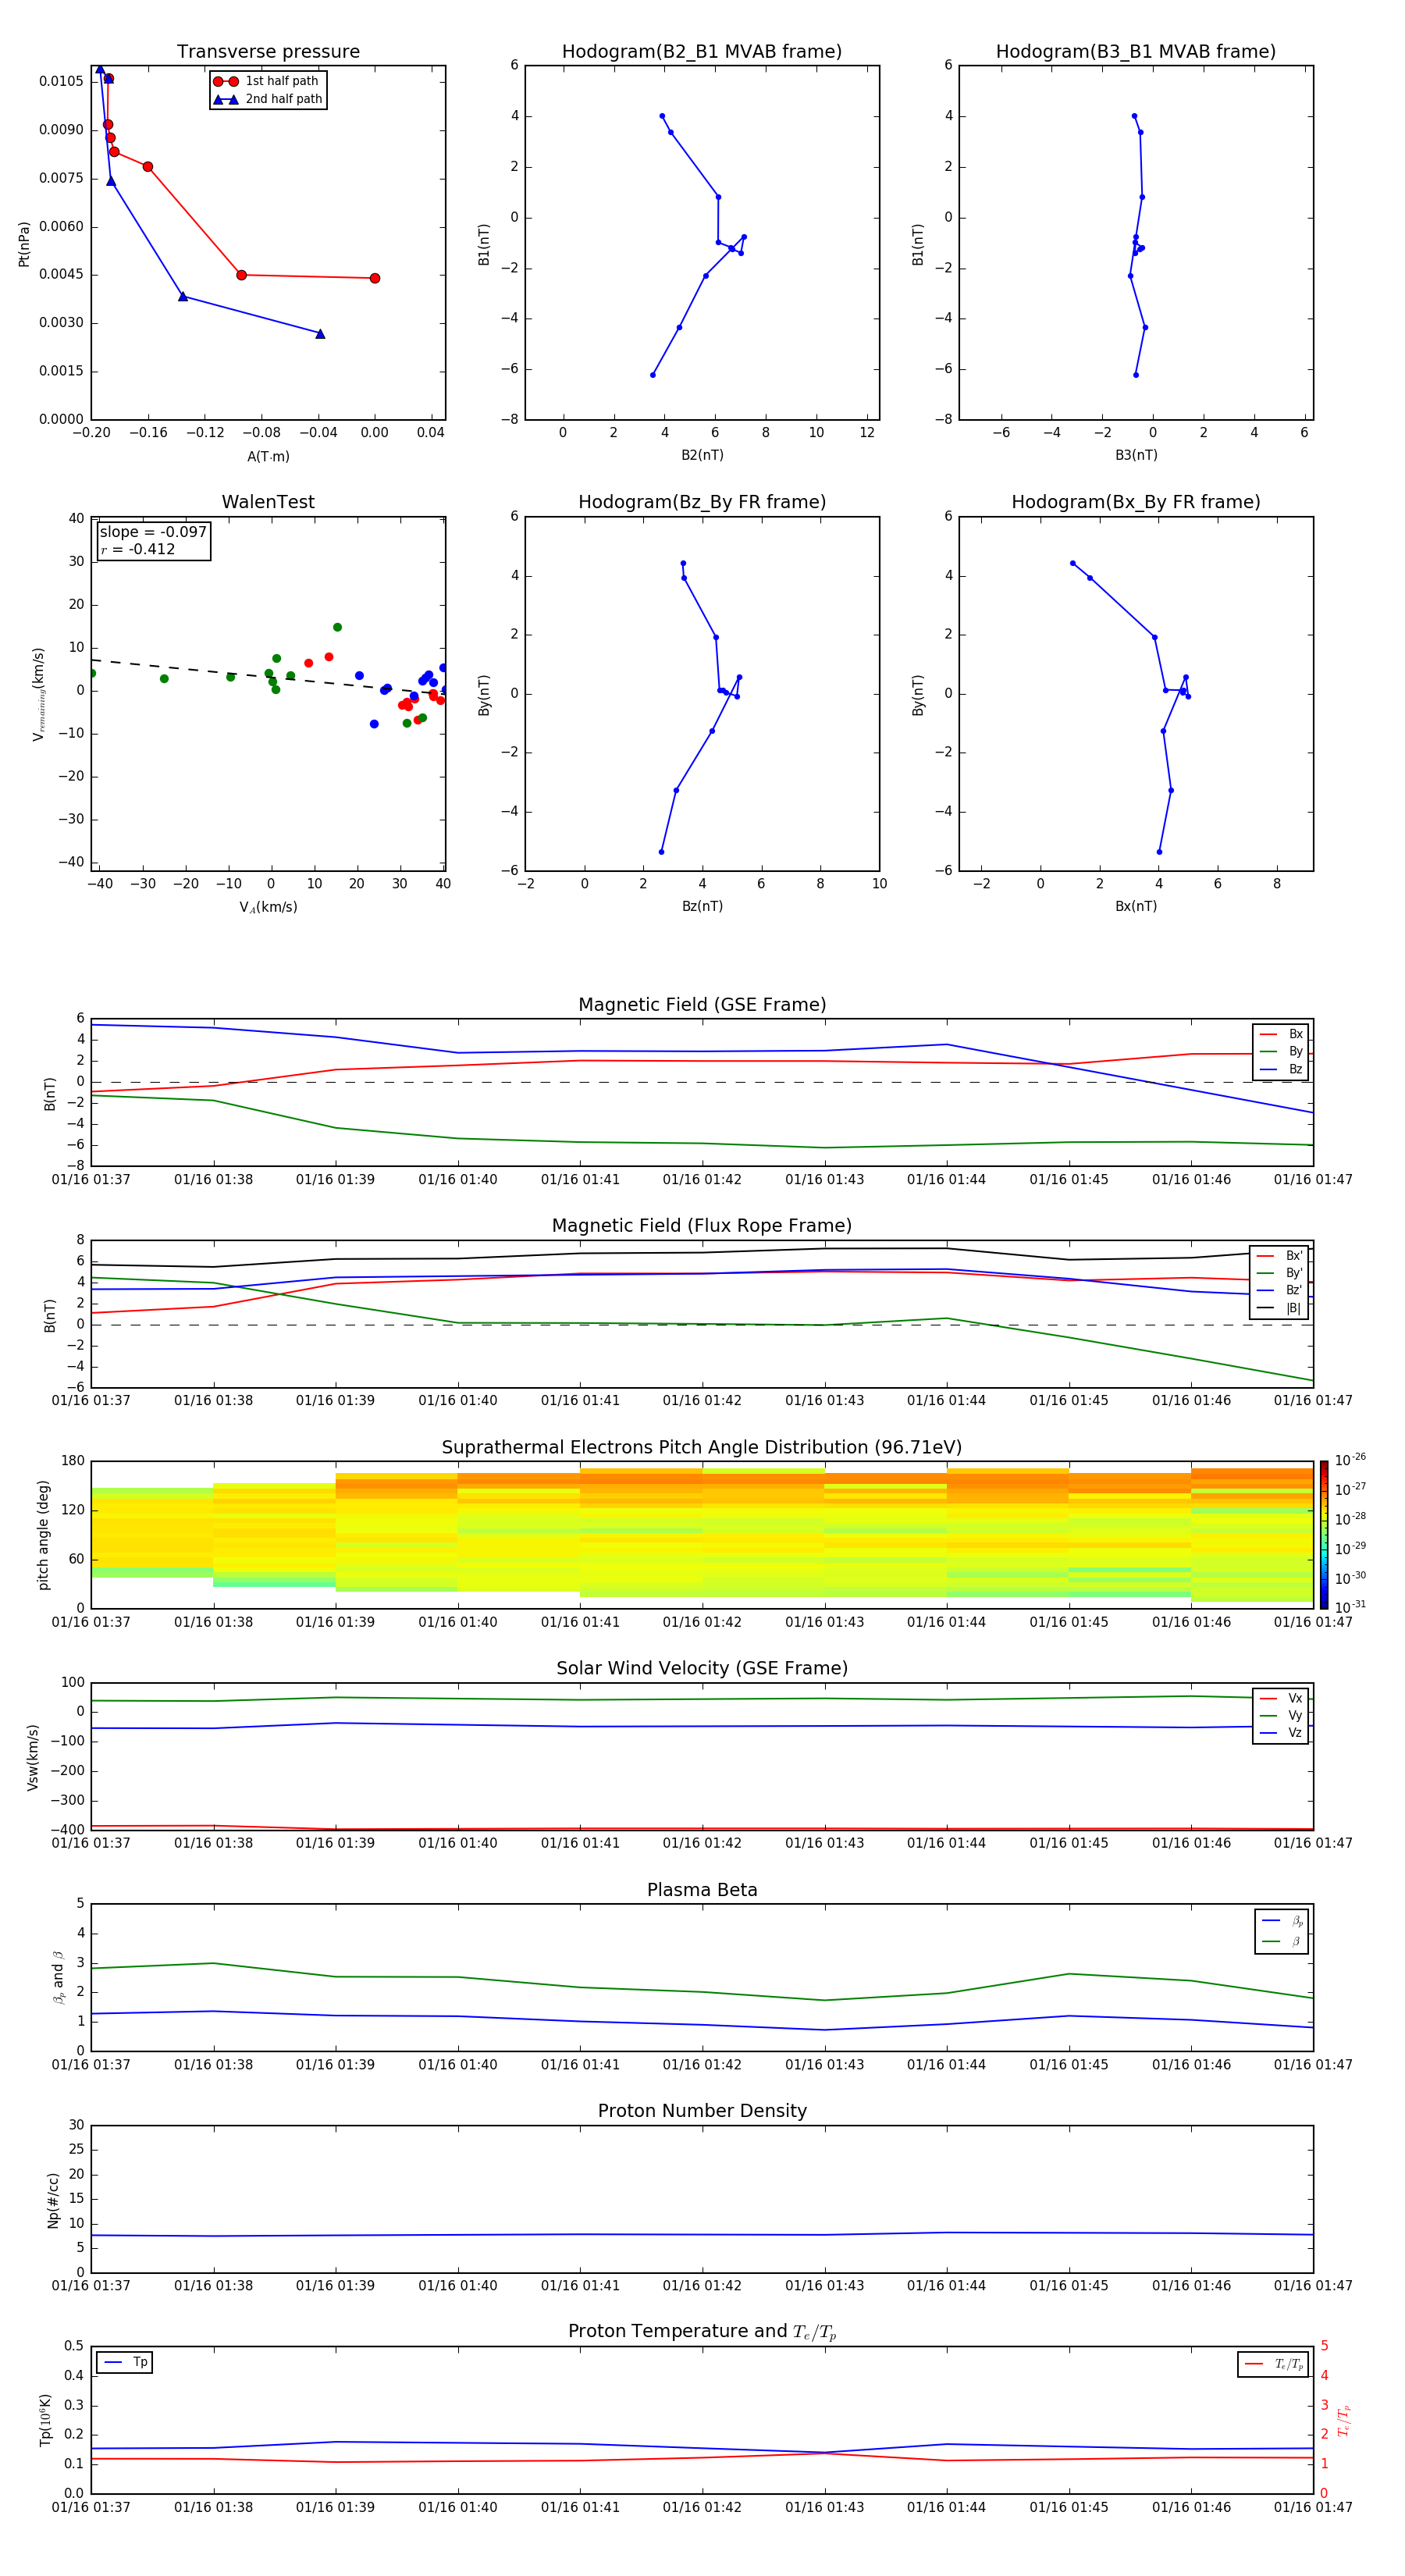This screenshot has width=1405, height=2576.
Task: Click the 'Vsw(km/s)' axis label
Action: click(33, 1757)
